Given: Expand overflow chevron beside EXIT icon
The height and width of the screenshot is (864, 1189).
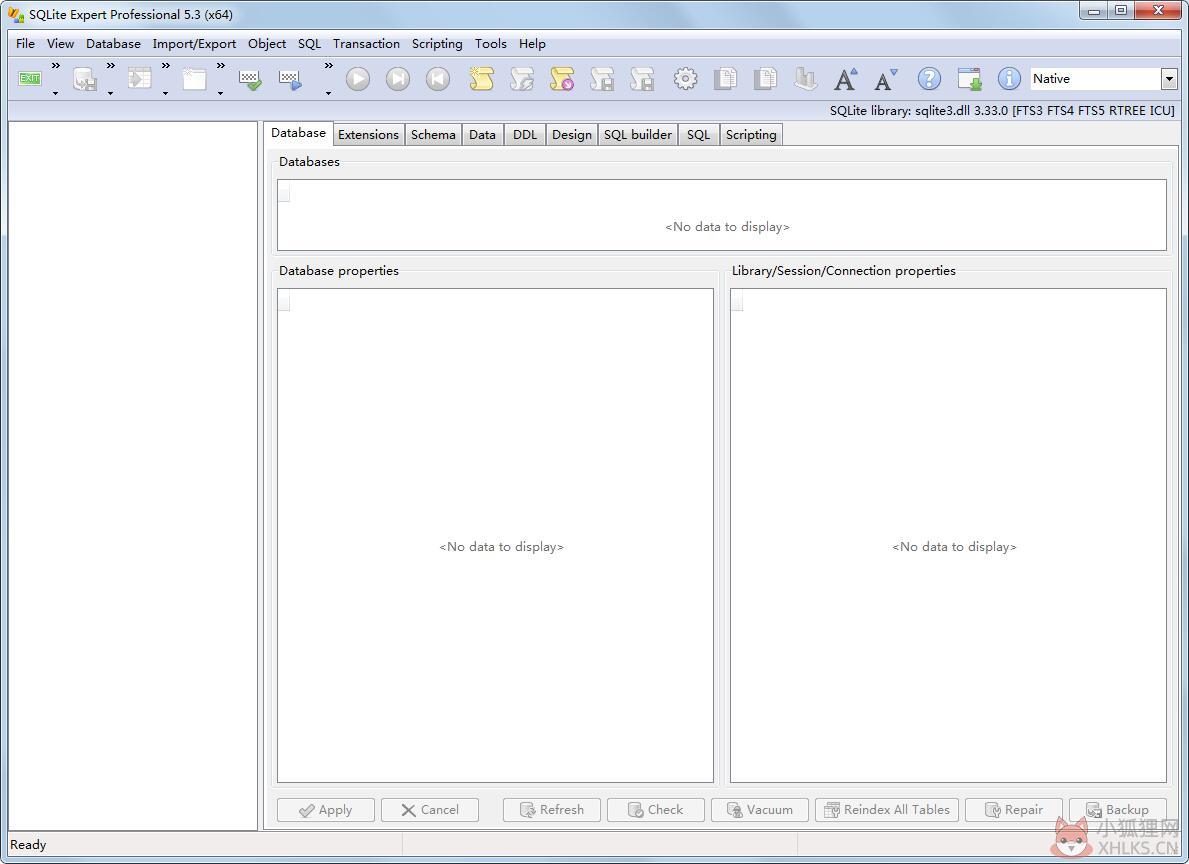Looking at the screenshot, I should 55,66.
